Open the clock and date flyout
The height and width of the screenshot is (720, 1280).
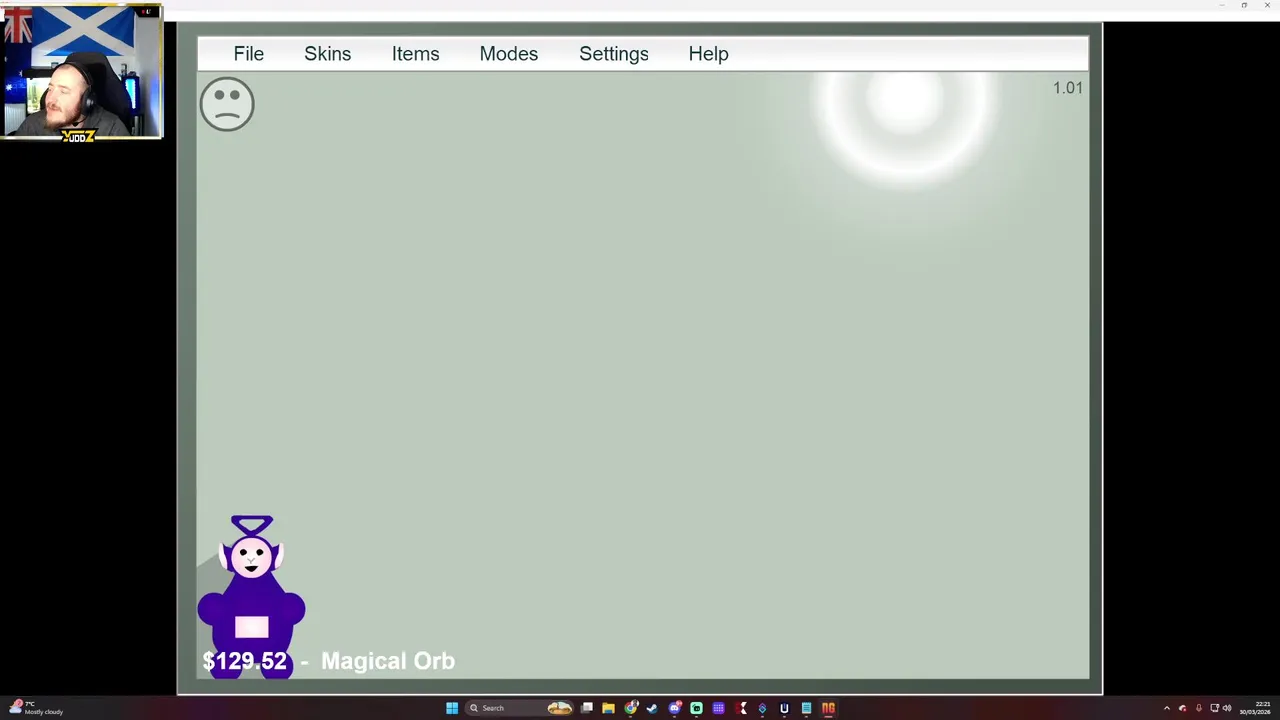(x=1256, y=708)
